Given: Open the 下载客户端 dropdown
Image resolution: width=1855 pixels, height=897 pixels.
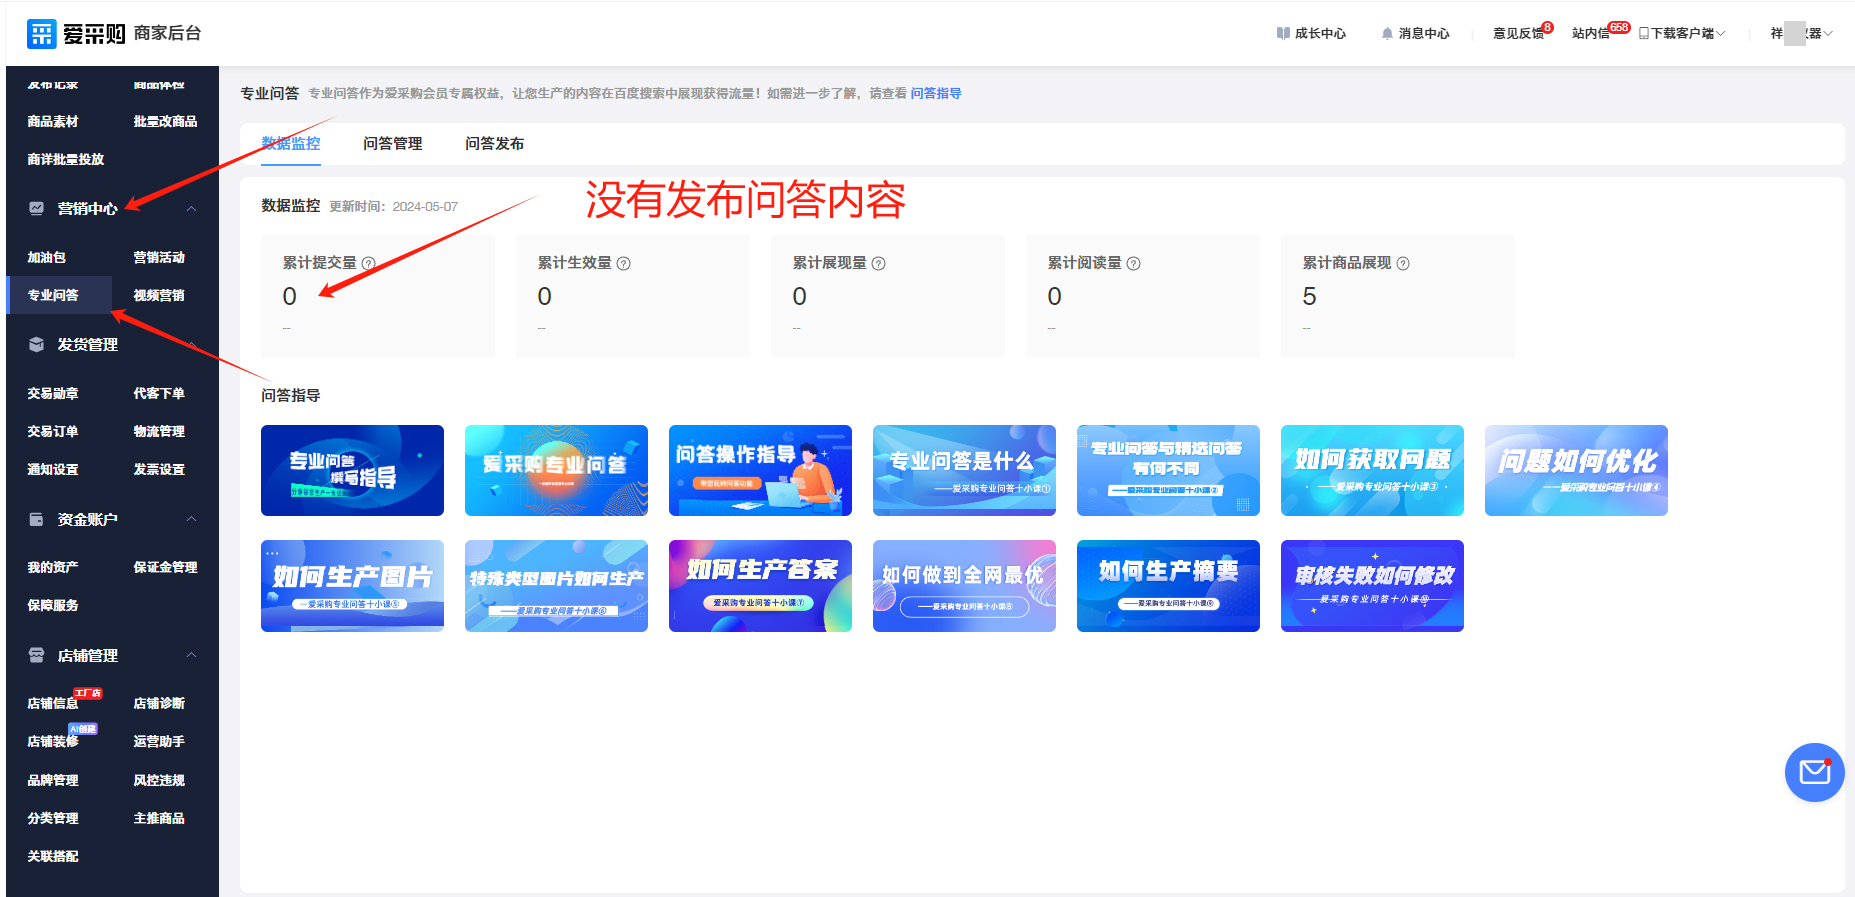Looking at the screenshot, I should pos(1682,33).
